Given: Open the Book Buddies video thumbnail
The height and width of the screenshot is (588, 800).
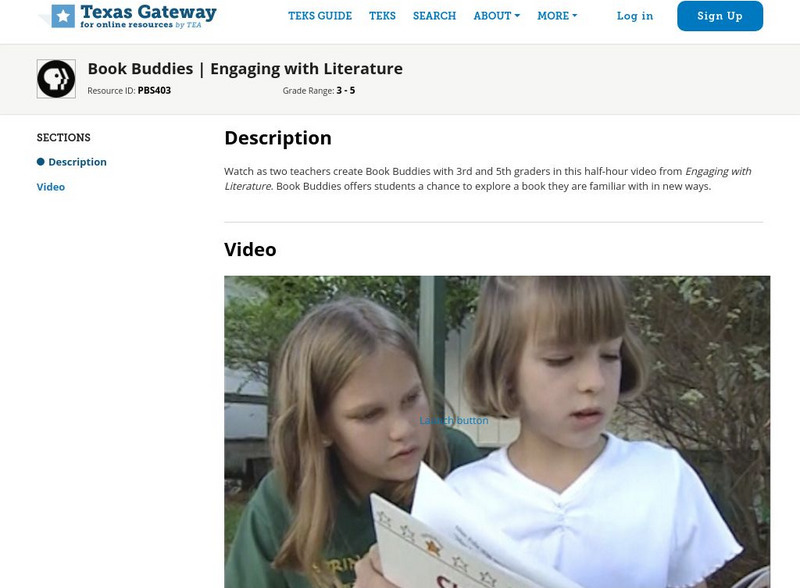Looking at the screenshot, I should click(x=497, y=432).
